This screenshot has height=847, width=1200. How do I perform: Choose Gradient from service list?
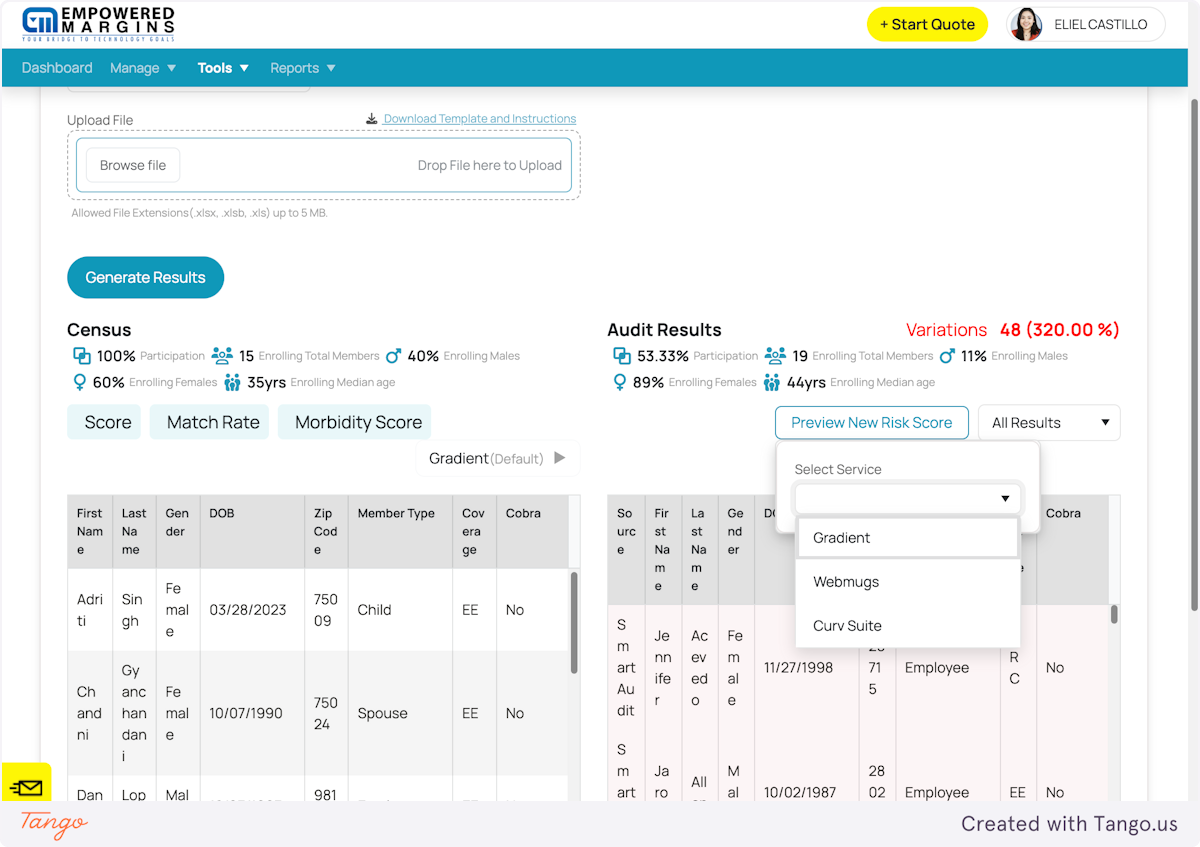[907, 538]
